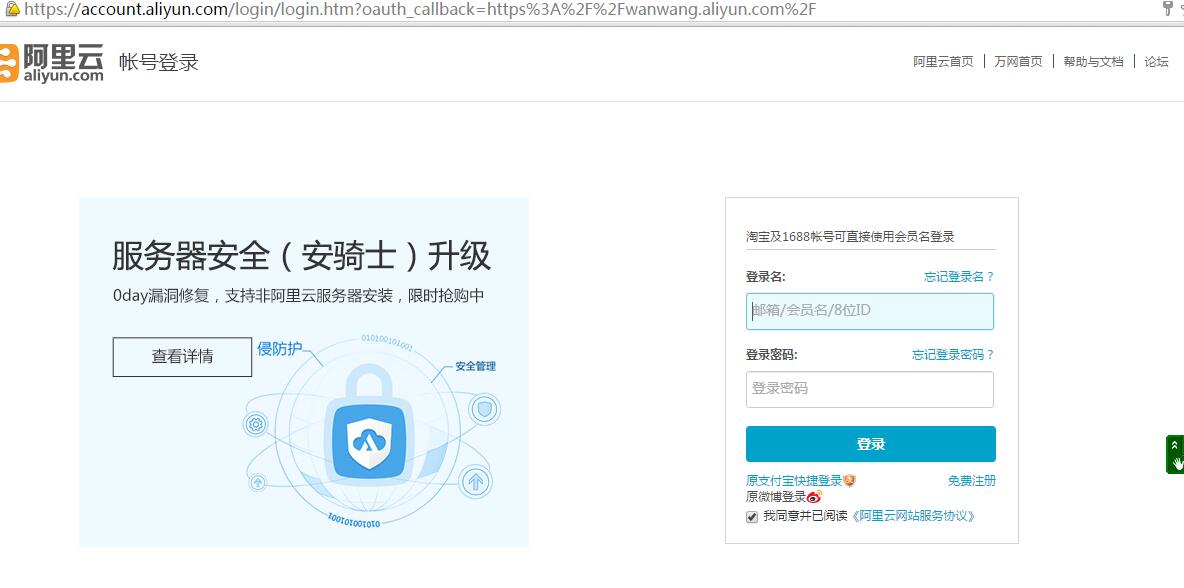Visit the 论坛 link in the header

[1156, 61]
